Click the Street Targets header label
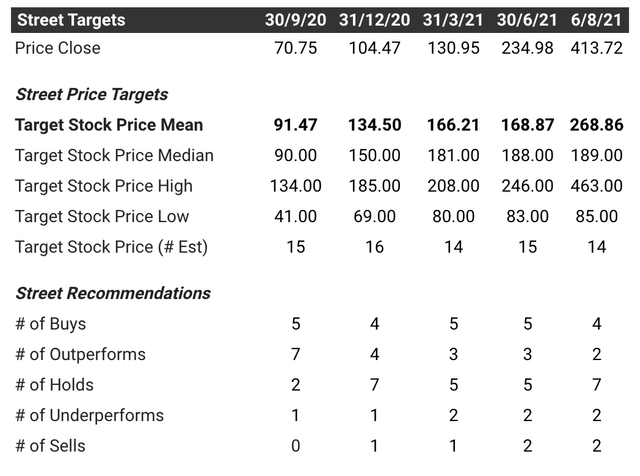This screenshot has width=640, height=476. coord(71,20)
